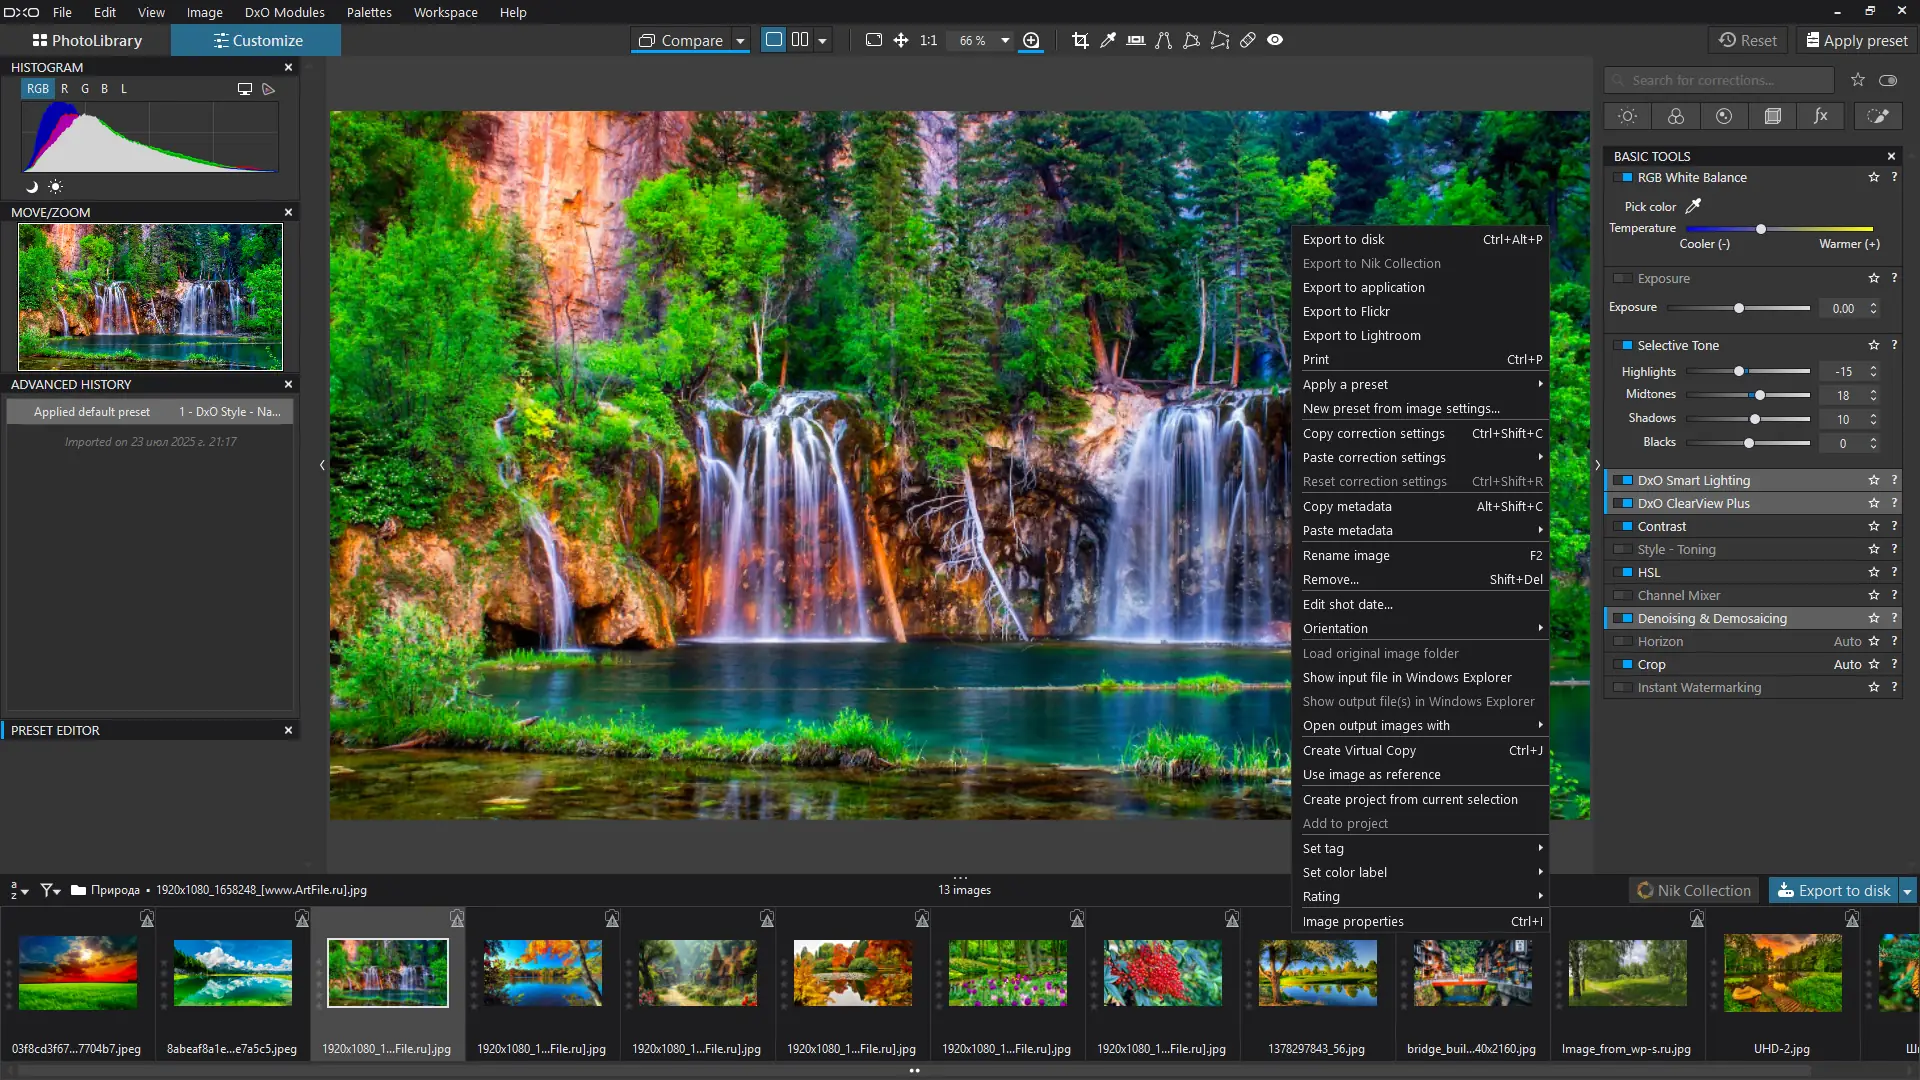The height and width of the screenshot is (1080, 1920).
Task: Open the Effects fx palette icon
Action: (x=1821, y=116)
